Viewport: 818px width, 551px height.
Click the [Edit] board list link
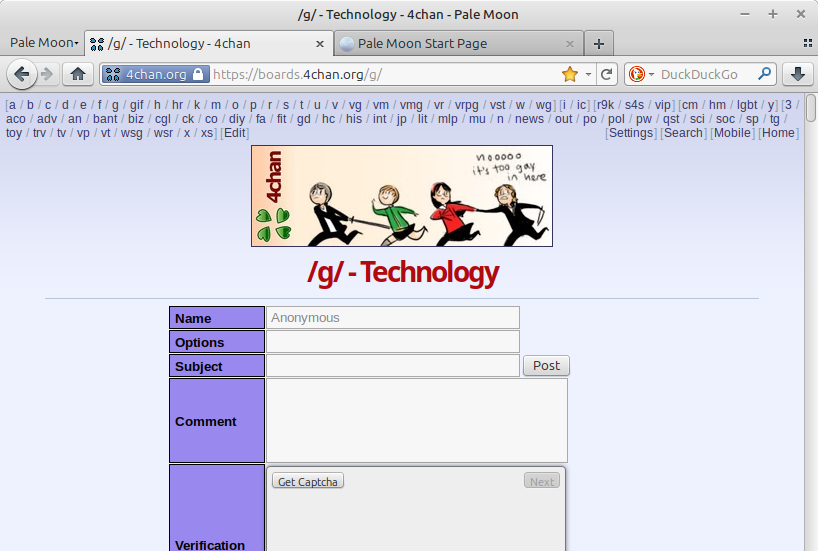click(235, 133)
